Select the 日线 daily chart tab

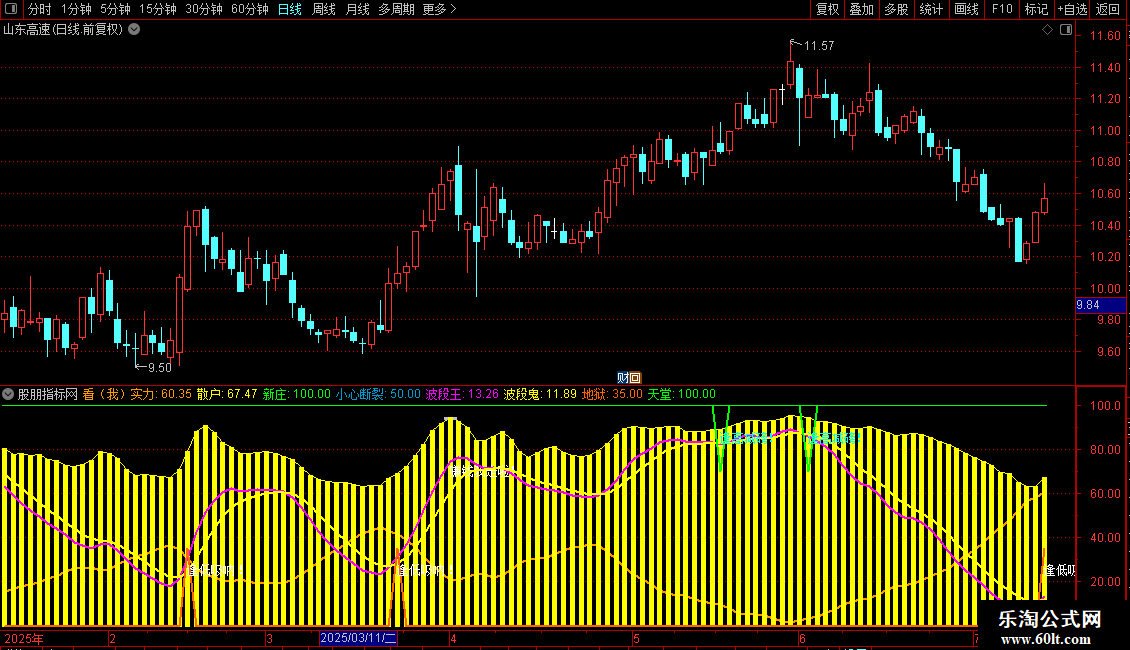pos(290,9)
